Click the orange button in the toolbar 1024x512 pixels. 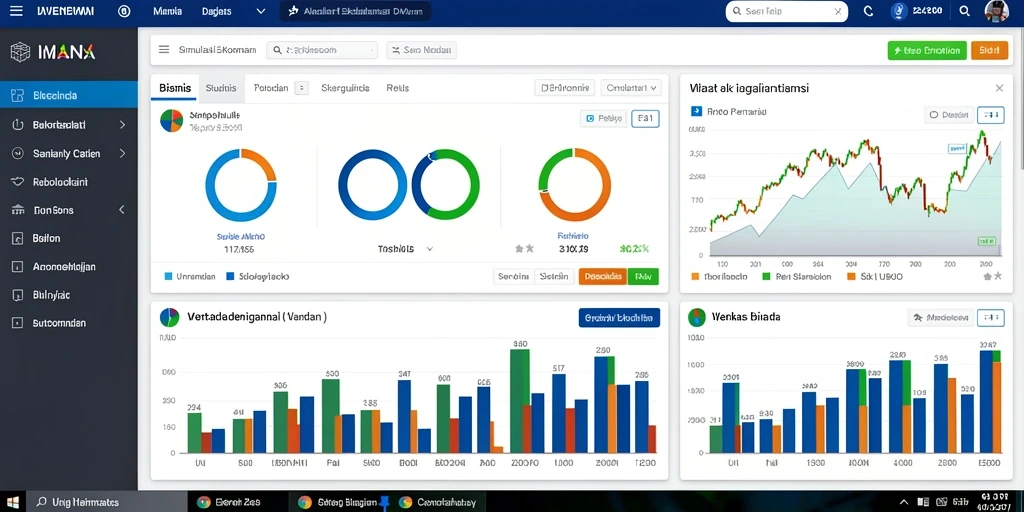tap(989, 50)
